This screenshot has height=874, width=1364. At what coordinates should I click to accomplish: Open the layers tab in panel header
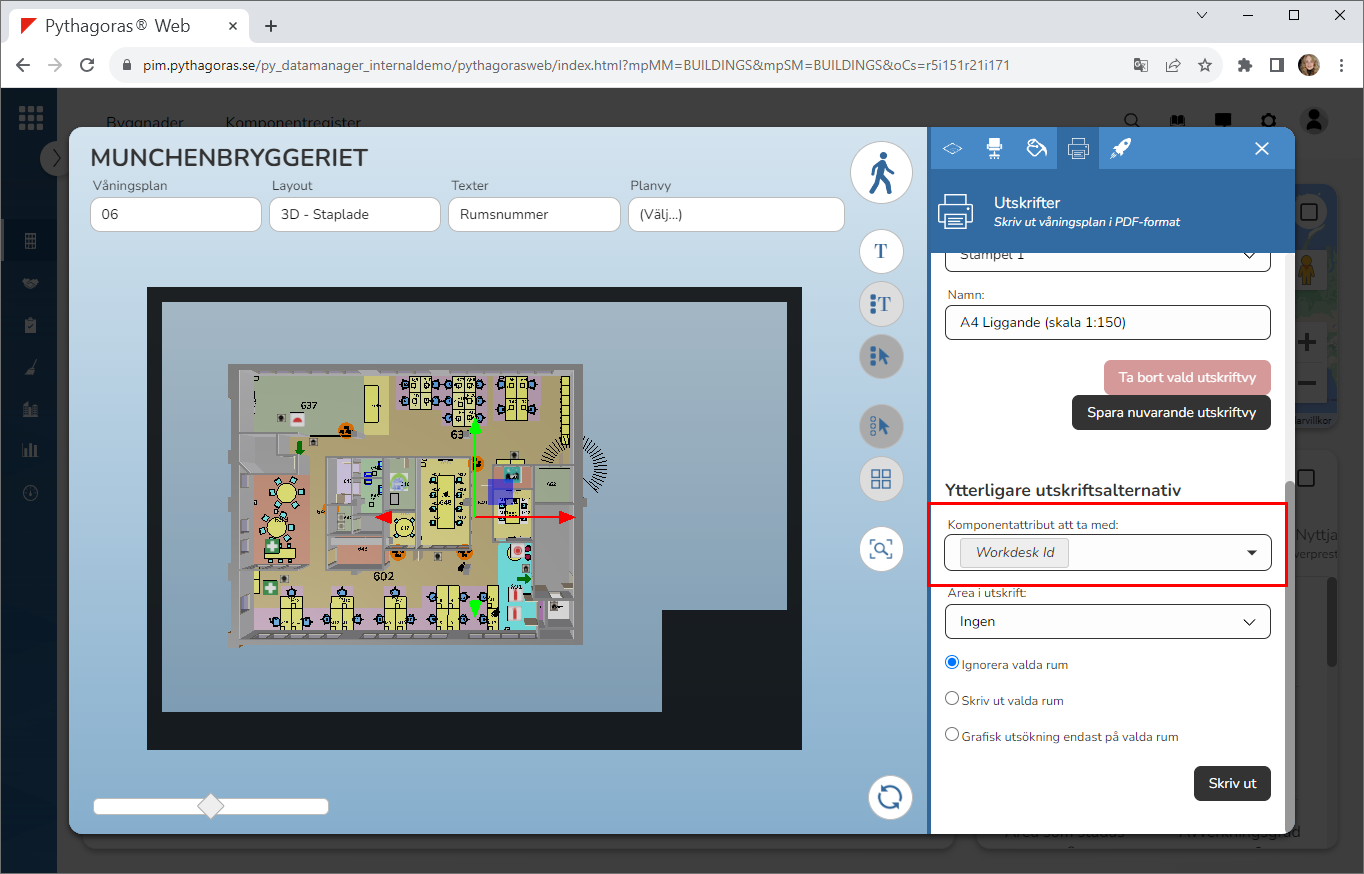tap(952, 148)
